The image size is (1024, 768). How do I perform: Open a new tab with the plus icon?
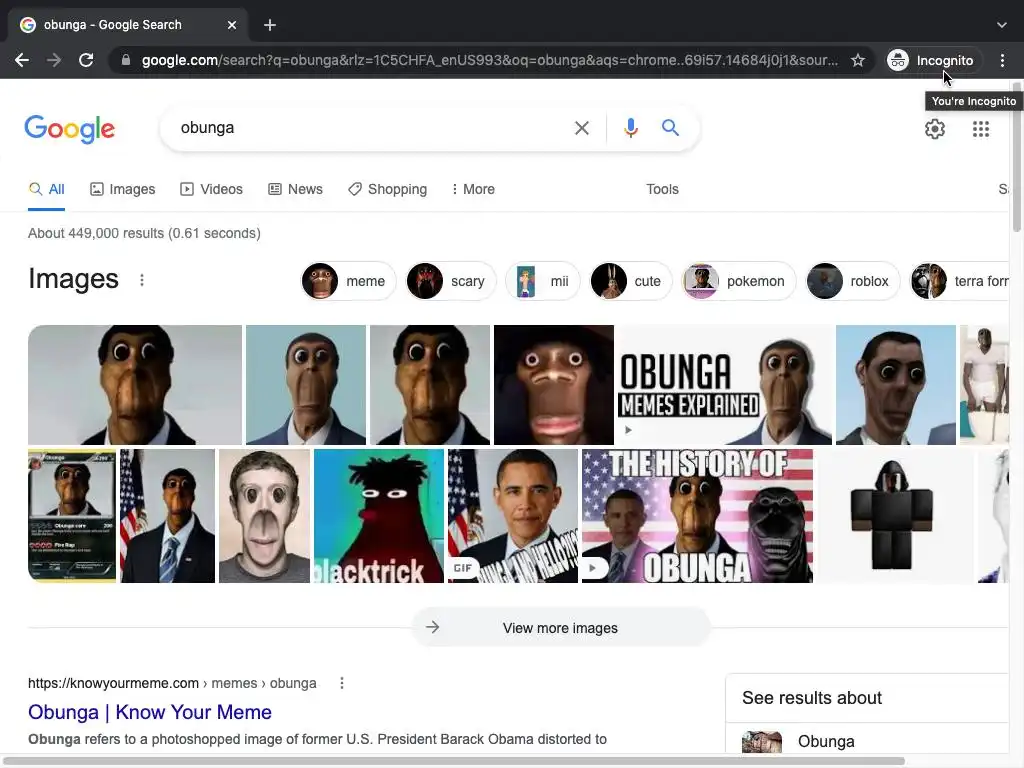point(270,25)
